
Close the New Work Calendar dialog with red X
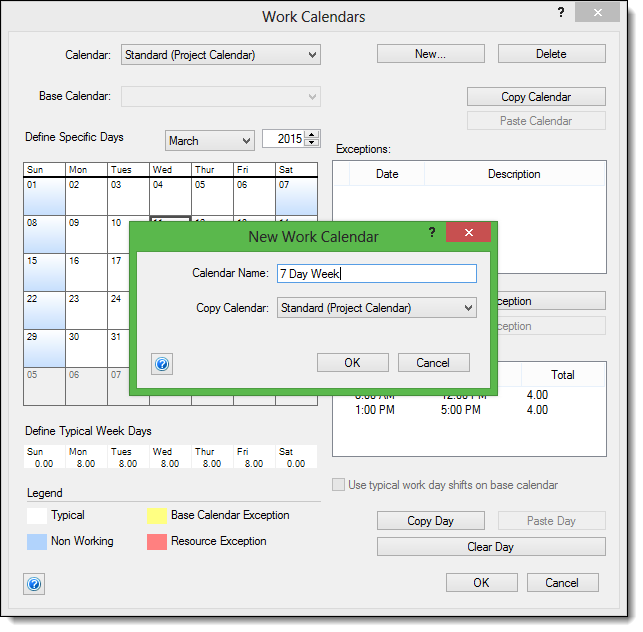[x=468, y=233]
